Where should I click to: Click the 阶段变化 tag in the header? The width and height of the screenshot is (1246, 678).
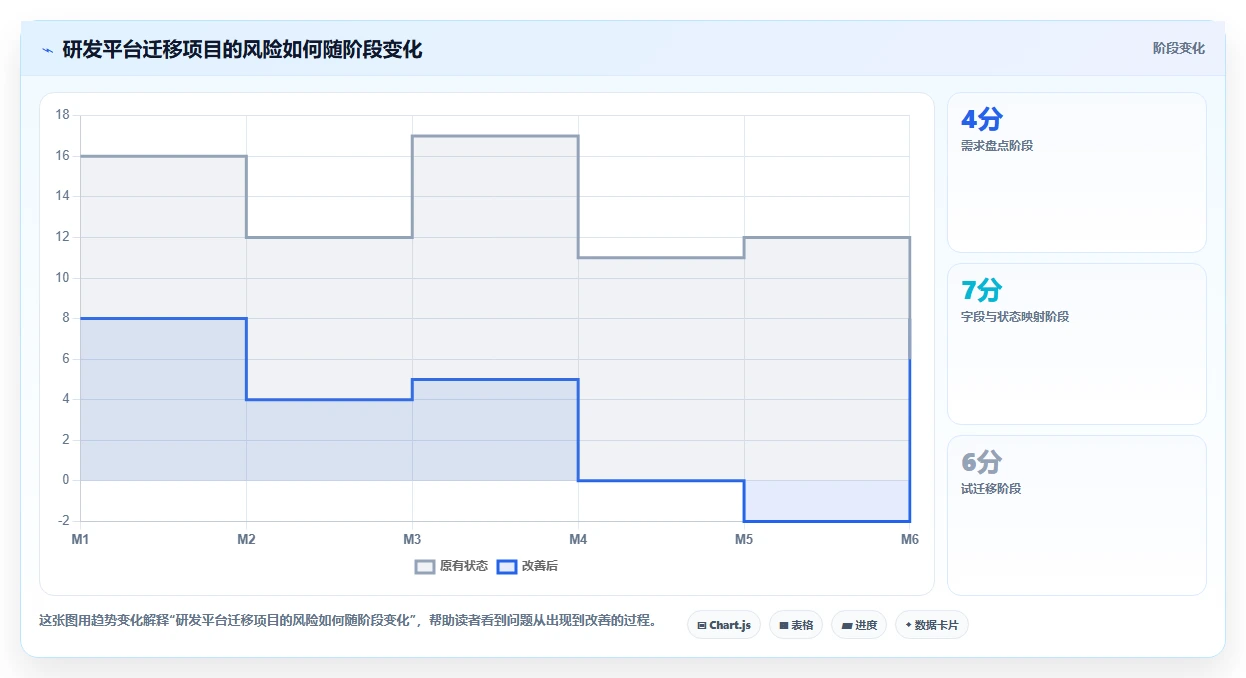(1178, 48)
